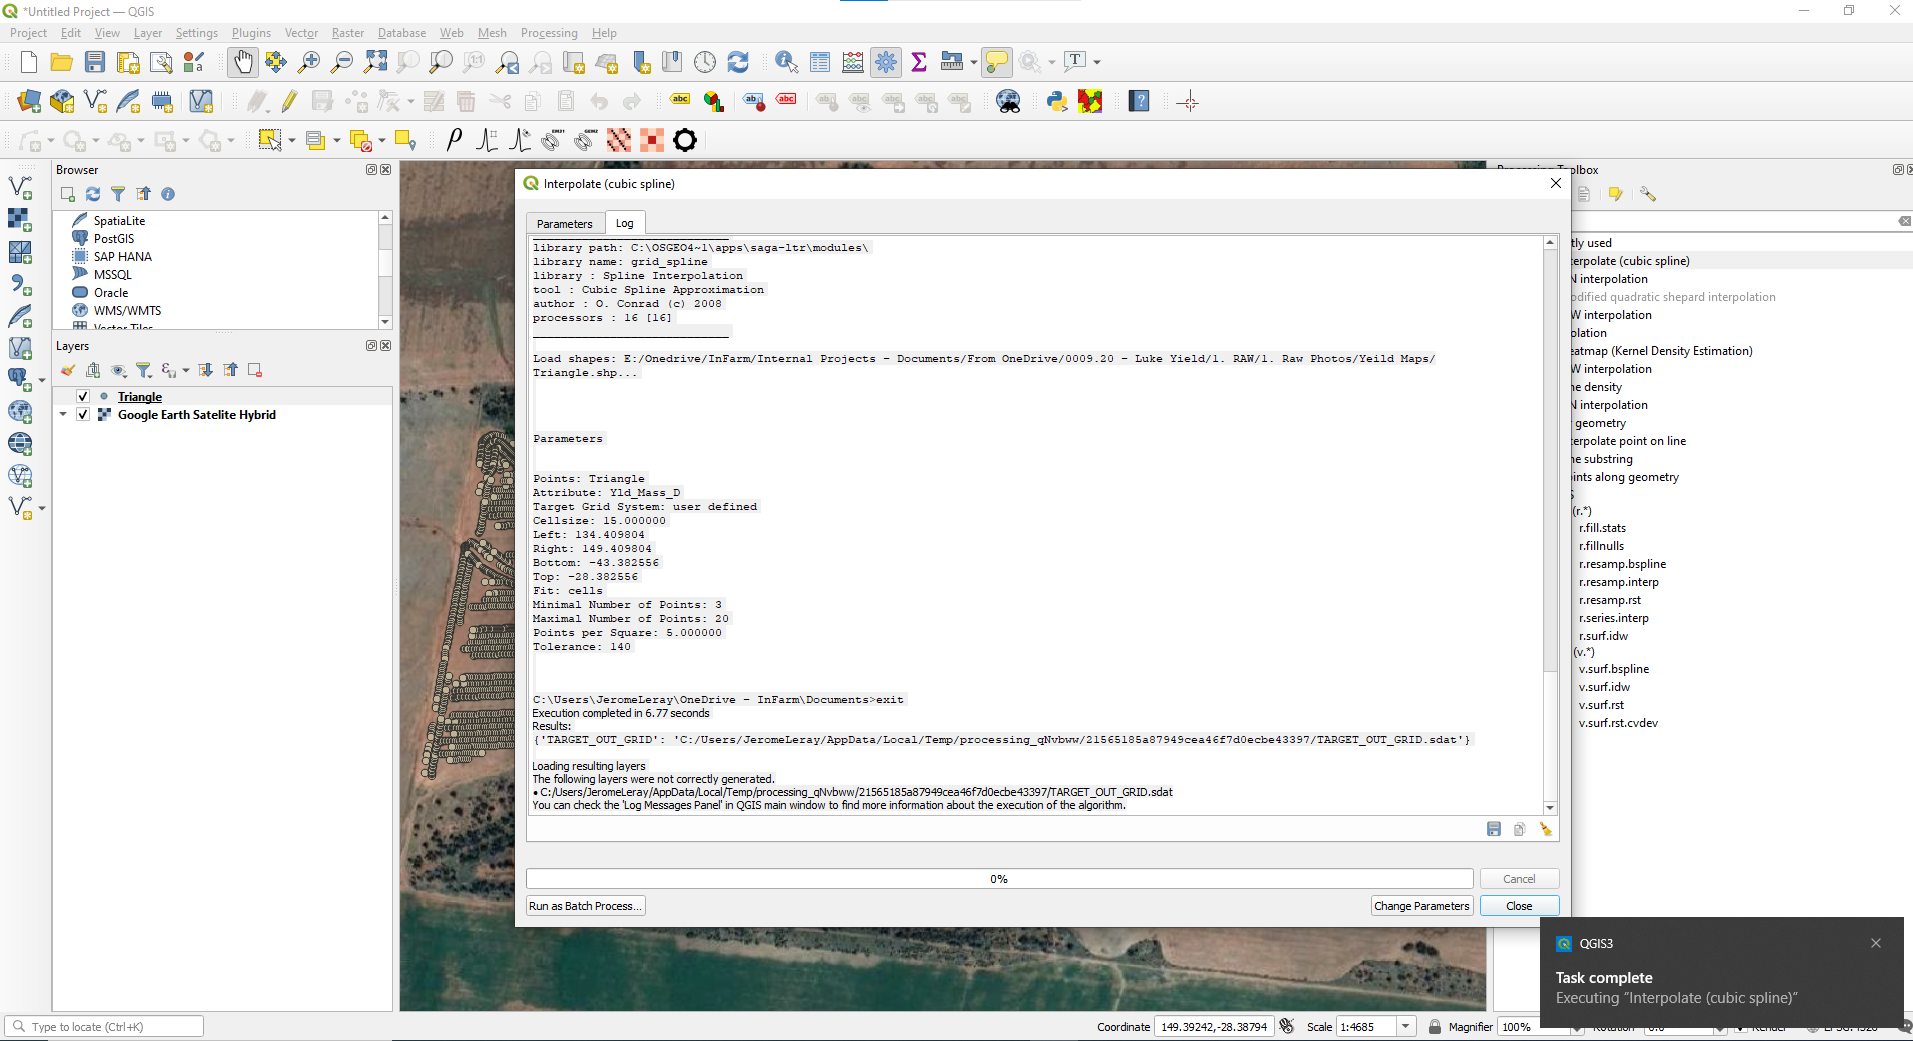Switch to the Log tab

click(625, 223)
